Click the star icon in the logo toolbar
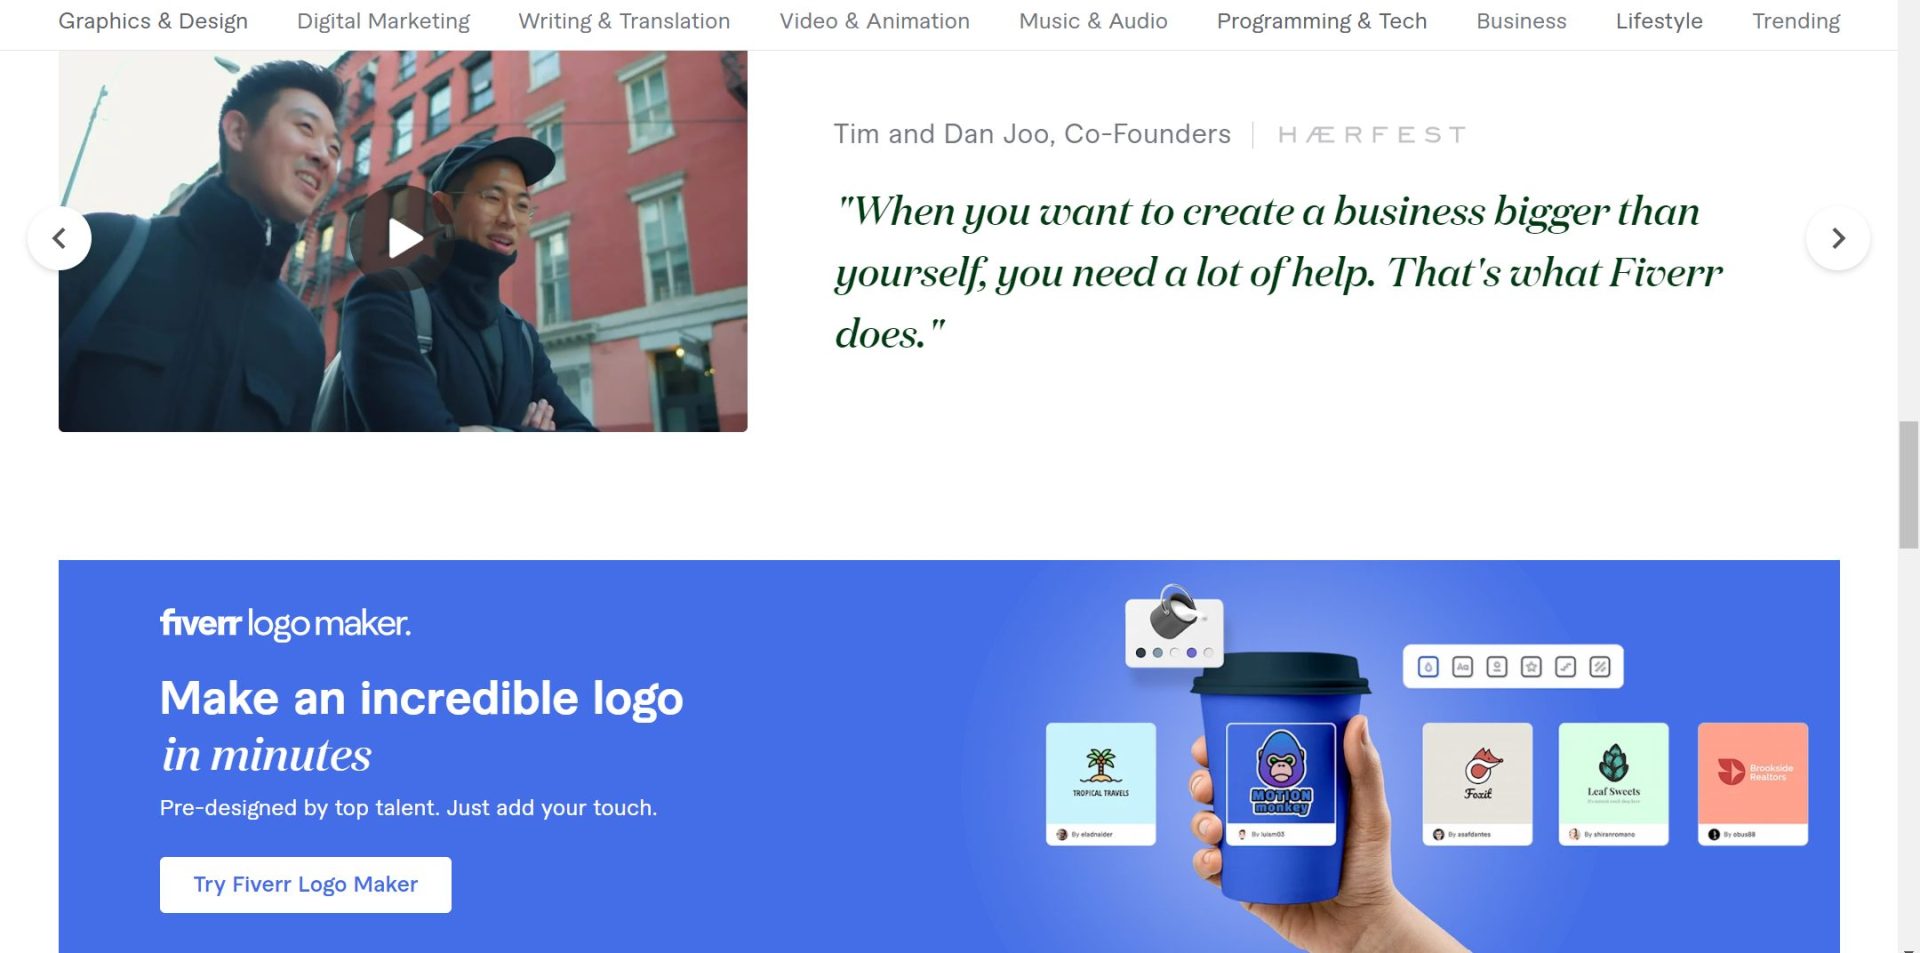This screenshot has width=1920, height=953. click(x=1531, y=667)
